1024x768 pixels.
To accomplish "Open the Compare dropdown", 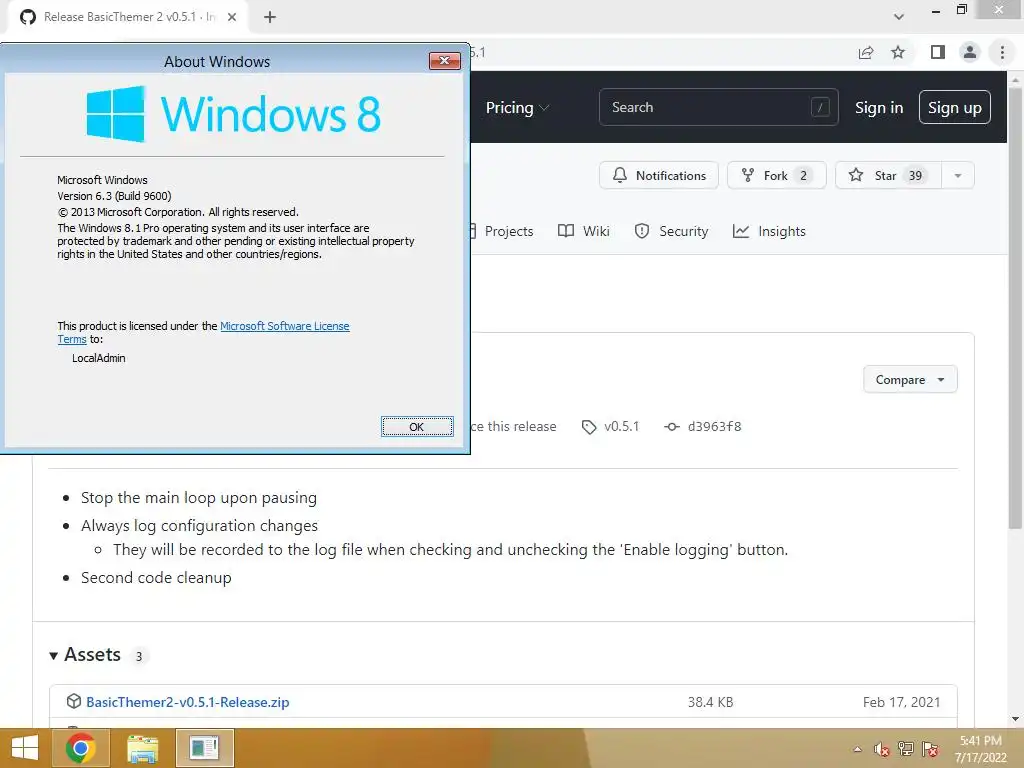I will click(x=910, y=379).
